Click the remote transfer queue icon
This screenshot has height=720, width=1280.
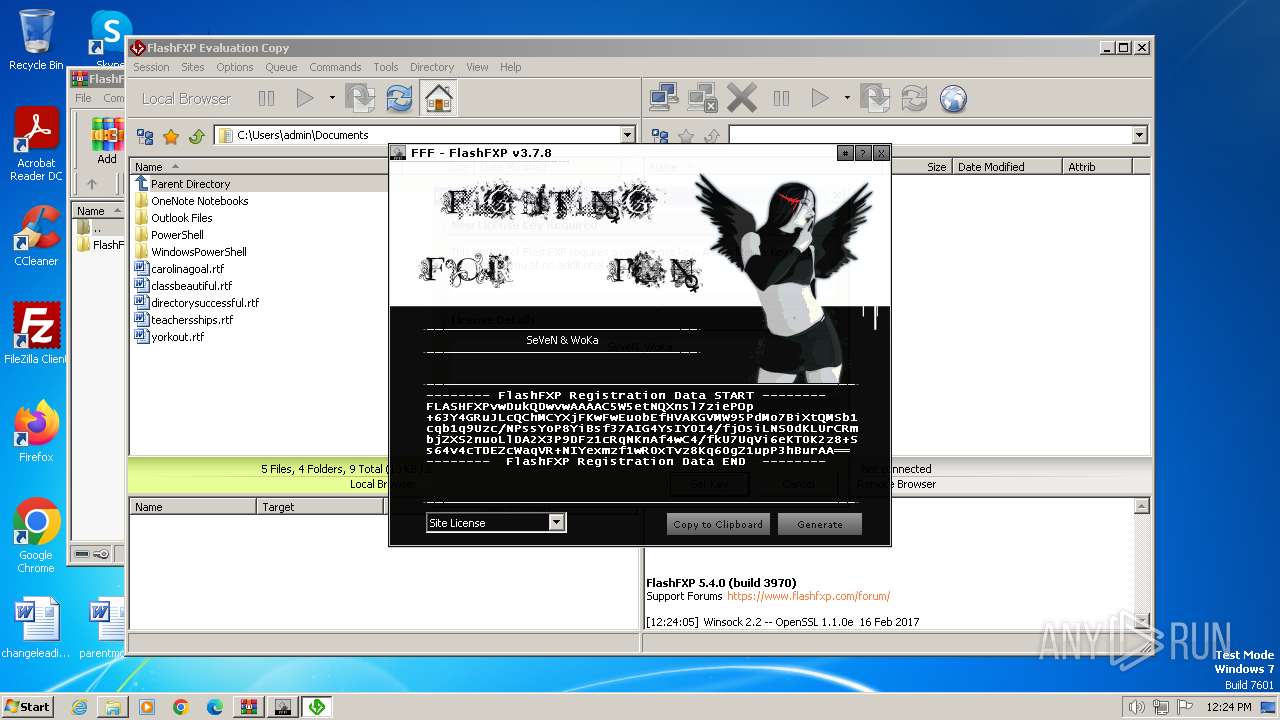[x=875, y=98]
